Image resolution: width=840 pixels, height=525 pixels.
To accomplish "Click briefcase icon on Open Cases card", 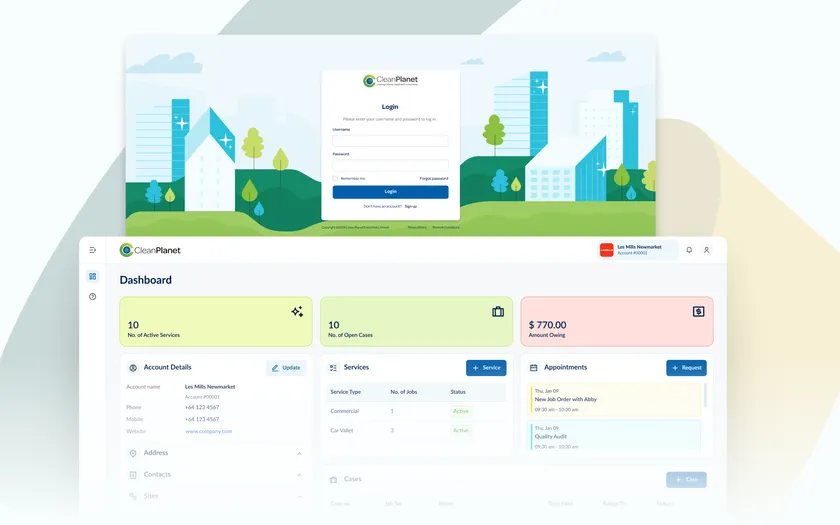I will [x=498, y=312].
